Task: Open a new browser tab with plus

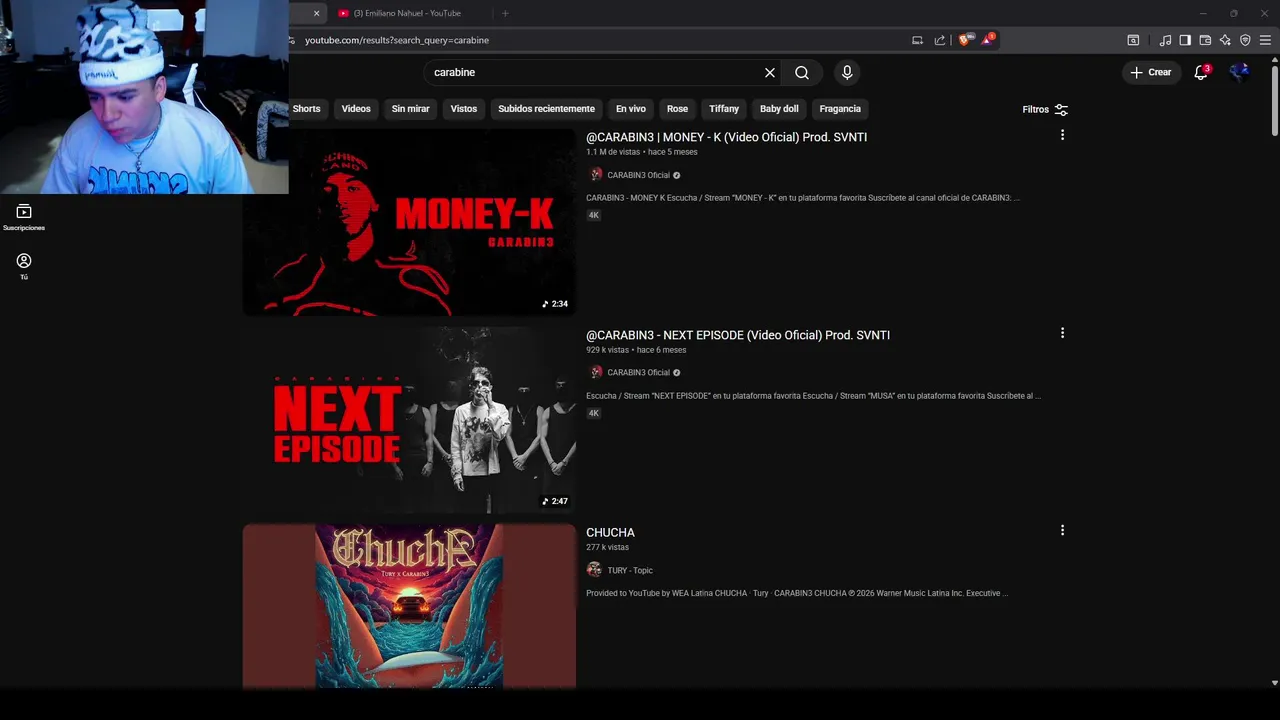Action: point(505,13)
